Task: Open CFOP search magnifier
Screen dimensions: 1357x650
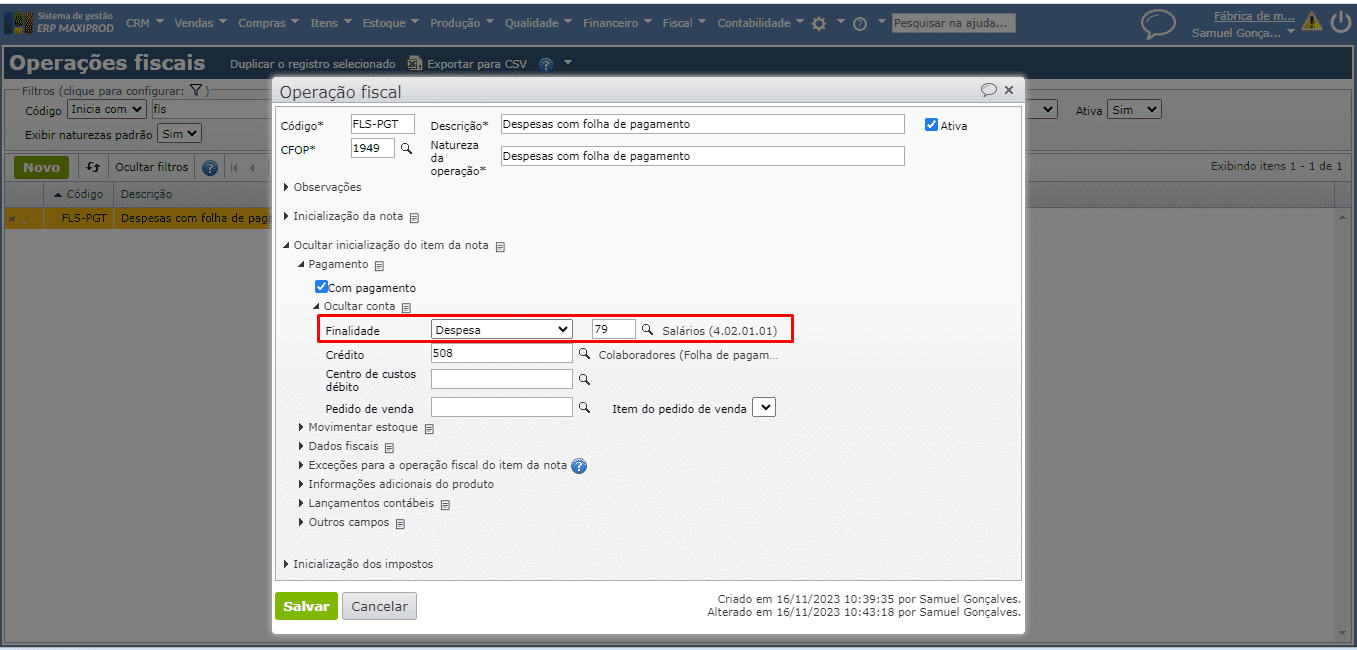Action: click(406, 148)
